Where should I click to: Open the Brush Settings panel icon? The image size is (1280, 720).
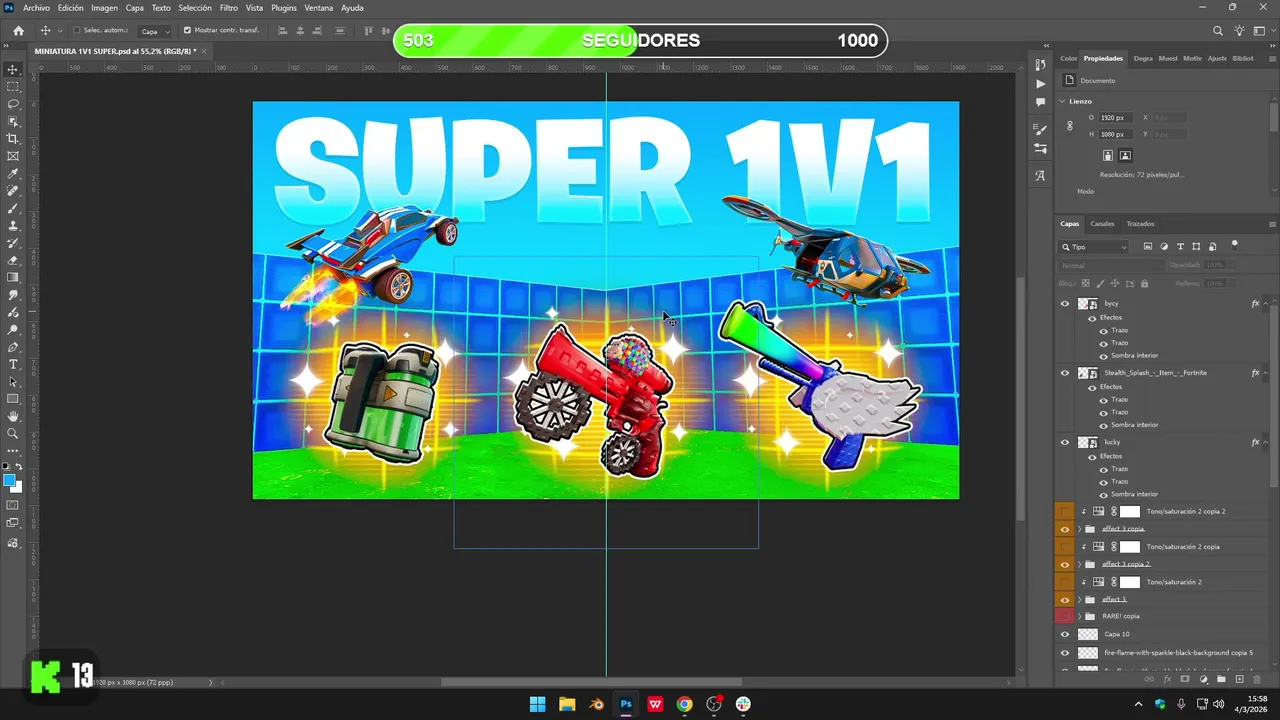[1041, 130]
